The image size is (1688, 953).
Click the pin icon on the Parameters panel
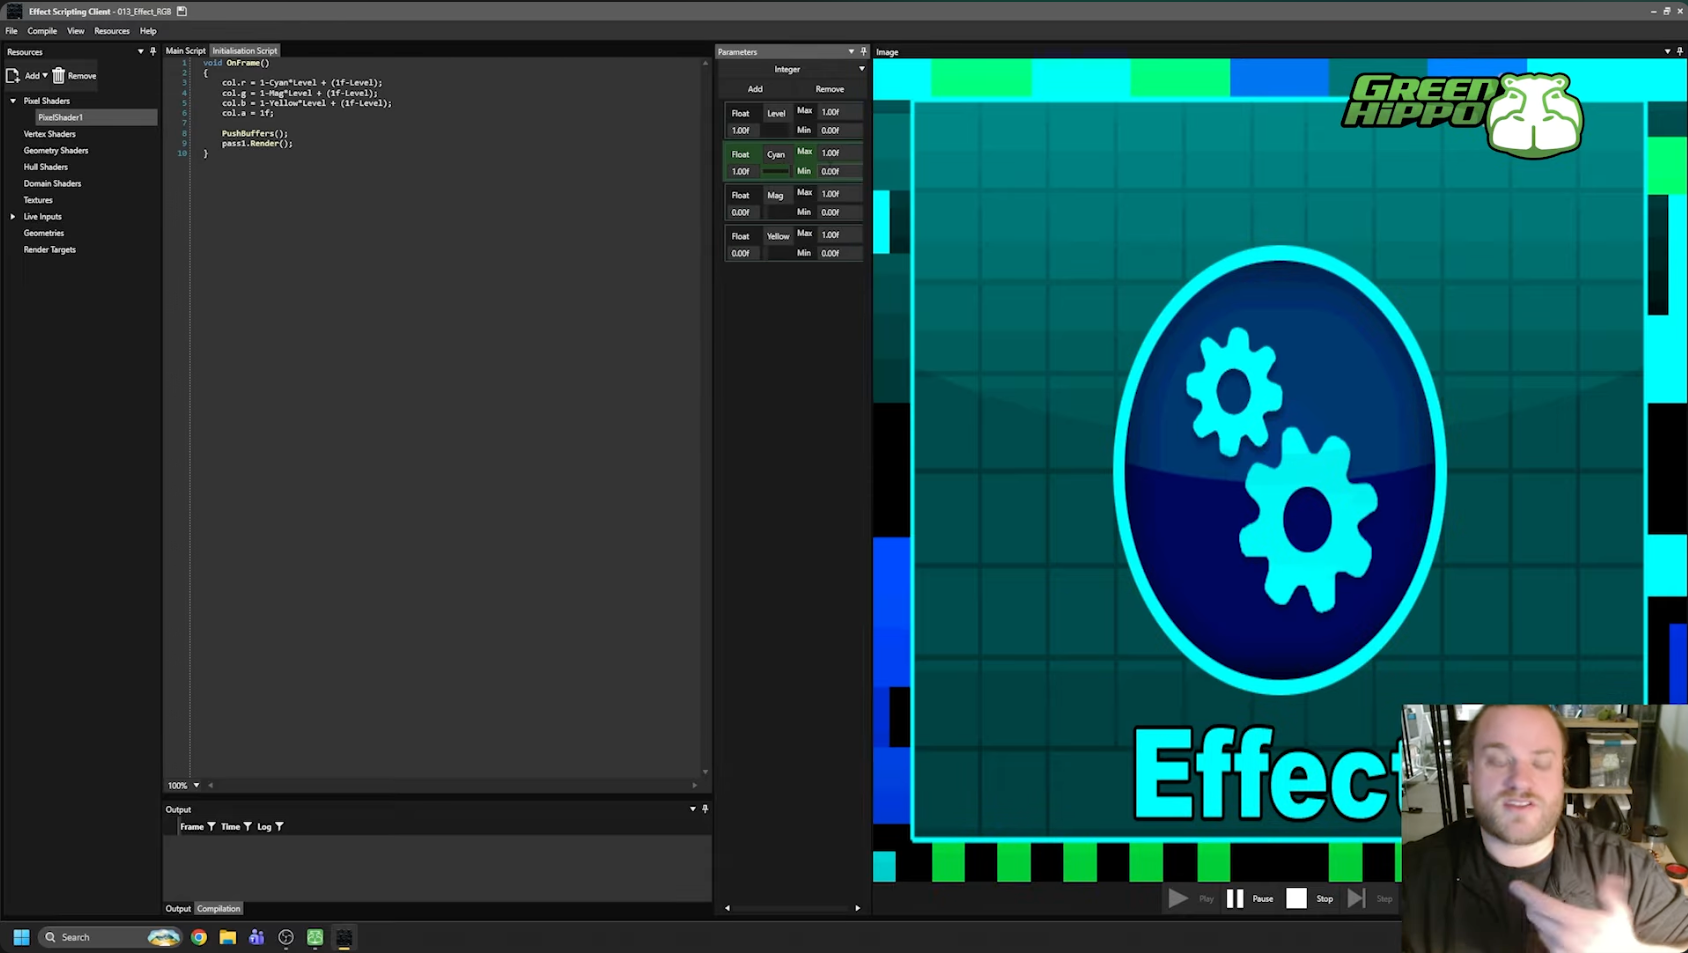point(864,51)
